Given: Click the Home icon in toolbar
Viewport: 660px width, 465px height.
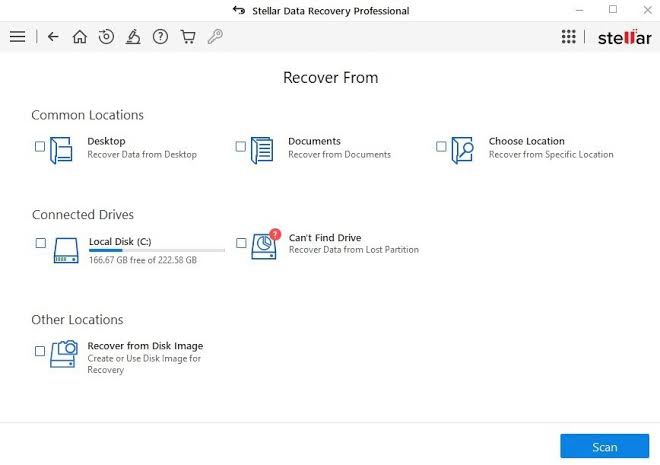Looking at the screenshot, I should point(80,37).
